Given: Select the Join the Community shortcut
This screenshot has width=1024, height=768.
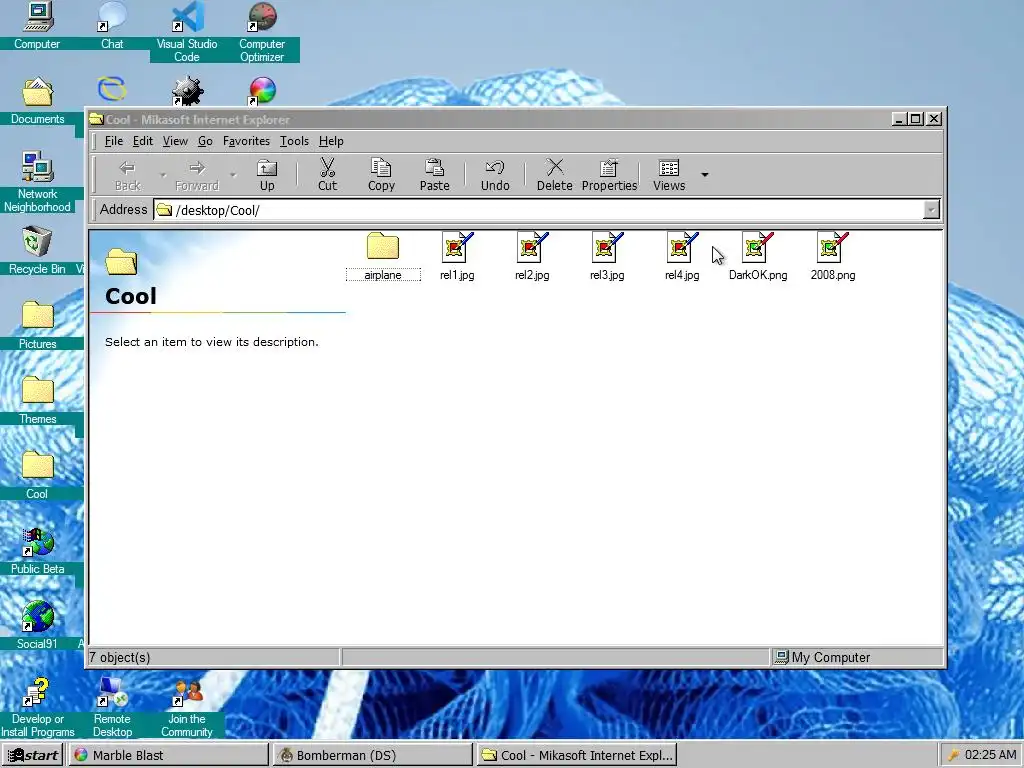Looking at the screenshot, I should 187,707.
